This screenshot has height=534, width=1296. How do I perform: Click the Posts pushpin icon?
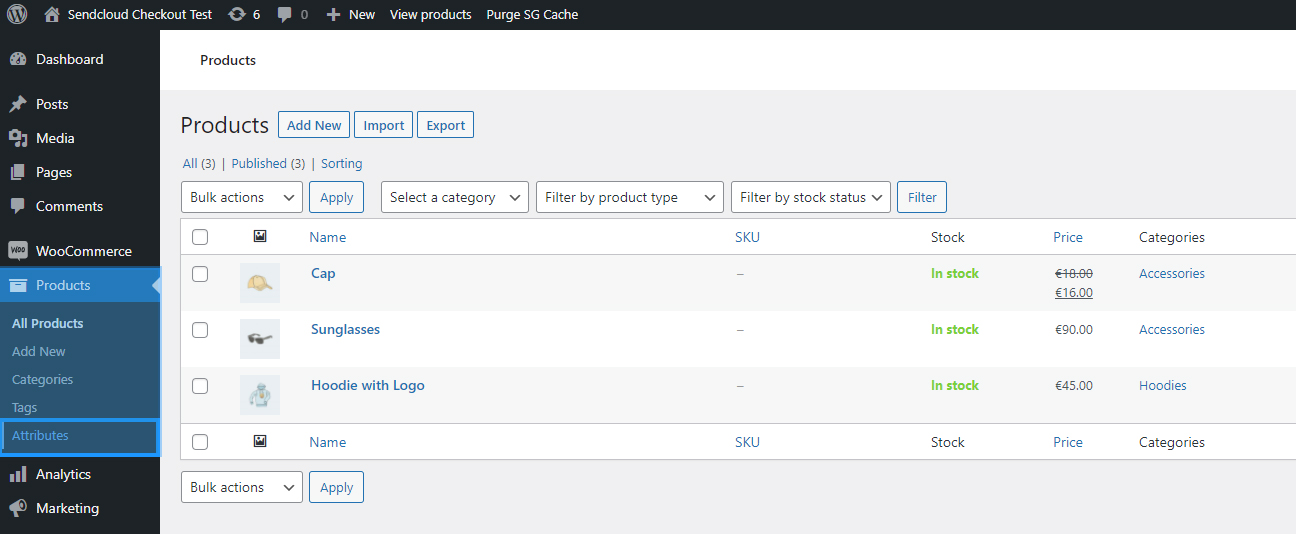point(17,104)
